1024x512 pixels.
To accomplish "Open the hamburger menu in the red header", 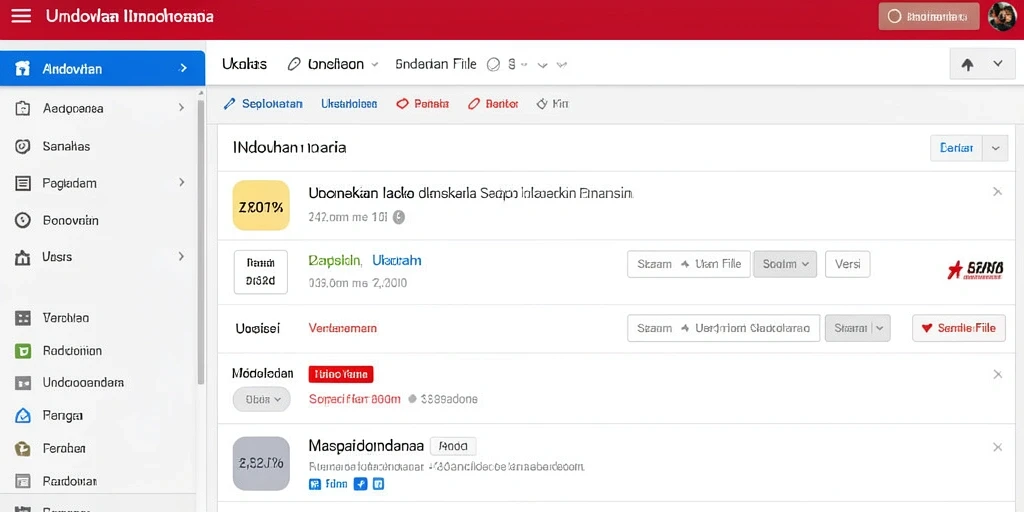I will point(21,16).
